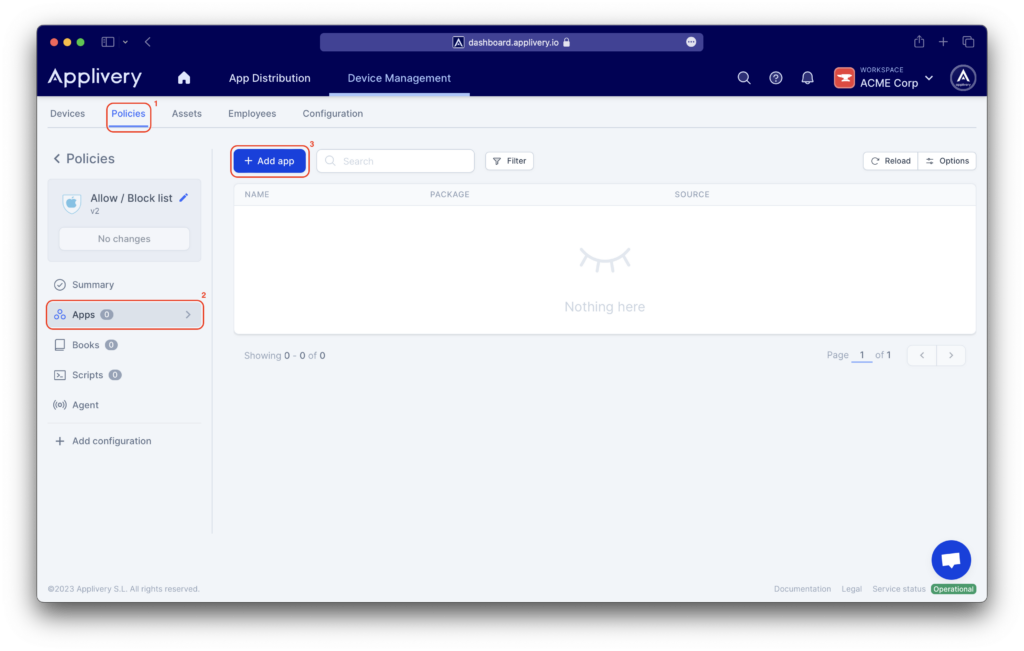The image size is (1024, 651).
Task: Open the Documentation footer link
Action: pos(803,589)
